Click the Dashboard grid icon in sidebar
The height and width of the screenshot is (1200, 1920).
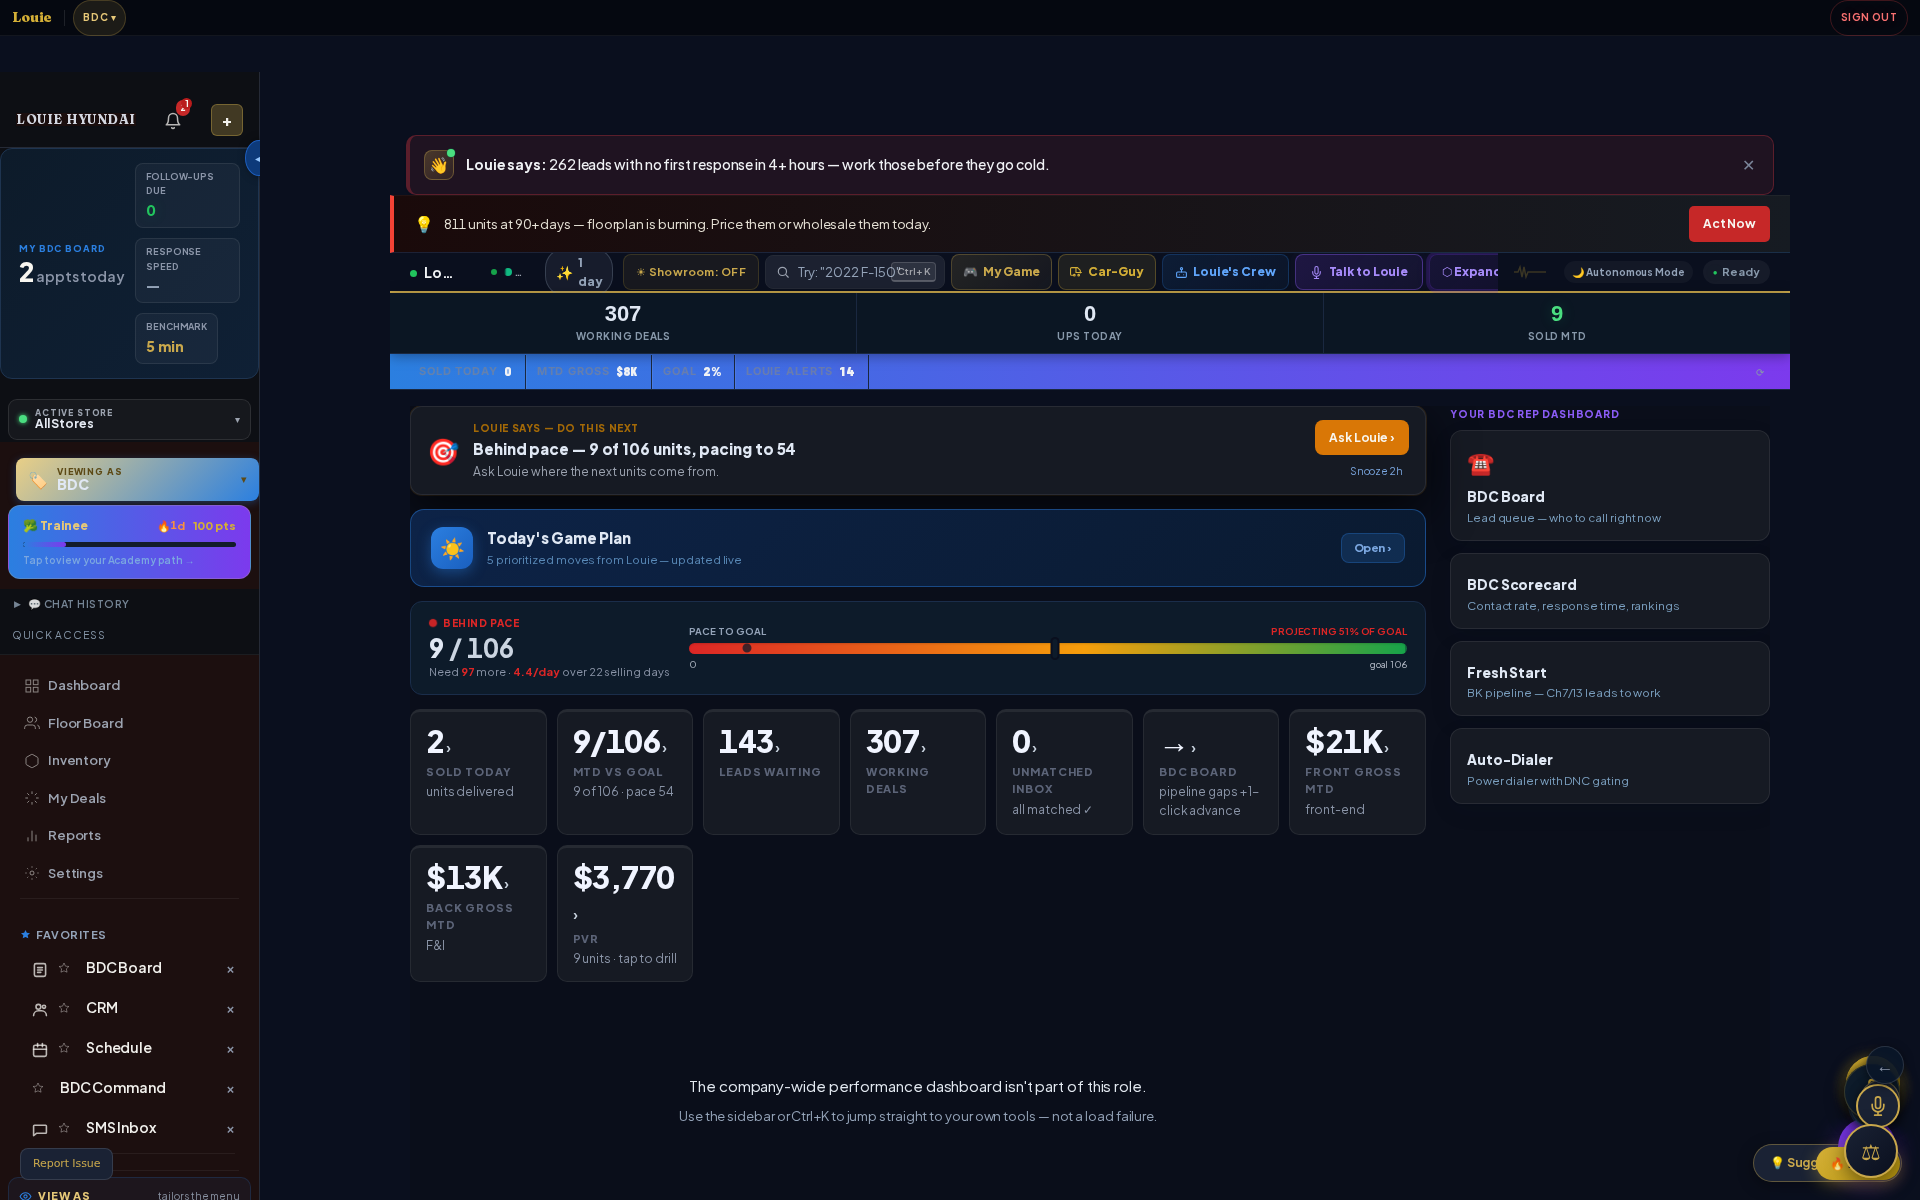click(32, 686)
